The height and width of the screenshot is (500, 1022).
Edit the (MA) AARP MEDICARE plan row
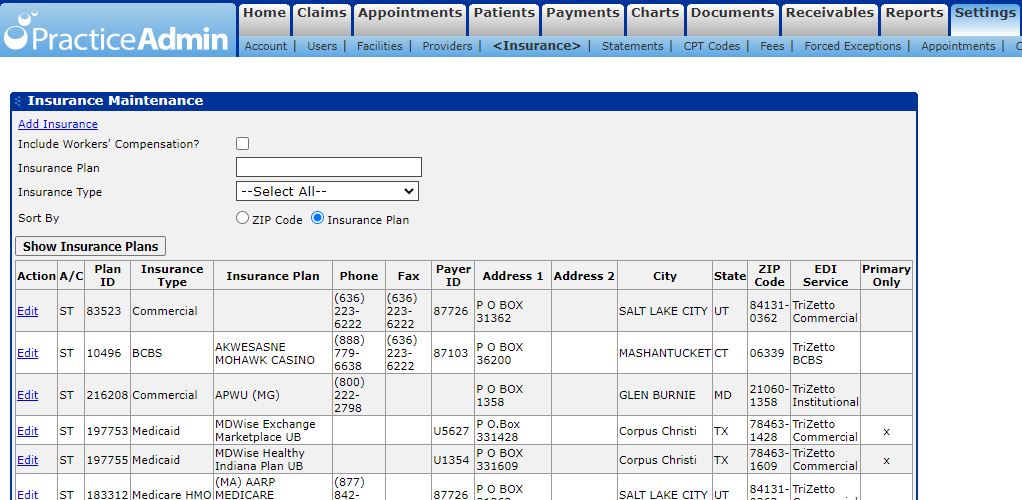(27, 494)
